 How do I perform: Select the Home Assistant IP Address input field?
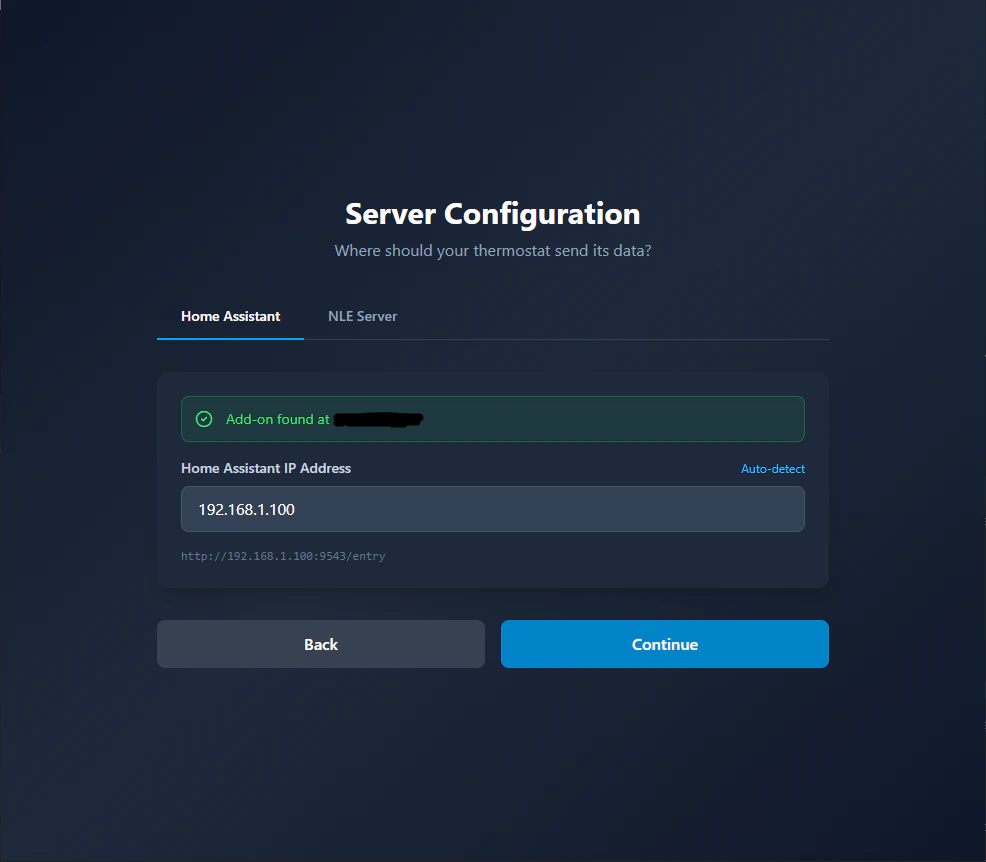tap(492, 509)
